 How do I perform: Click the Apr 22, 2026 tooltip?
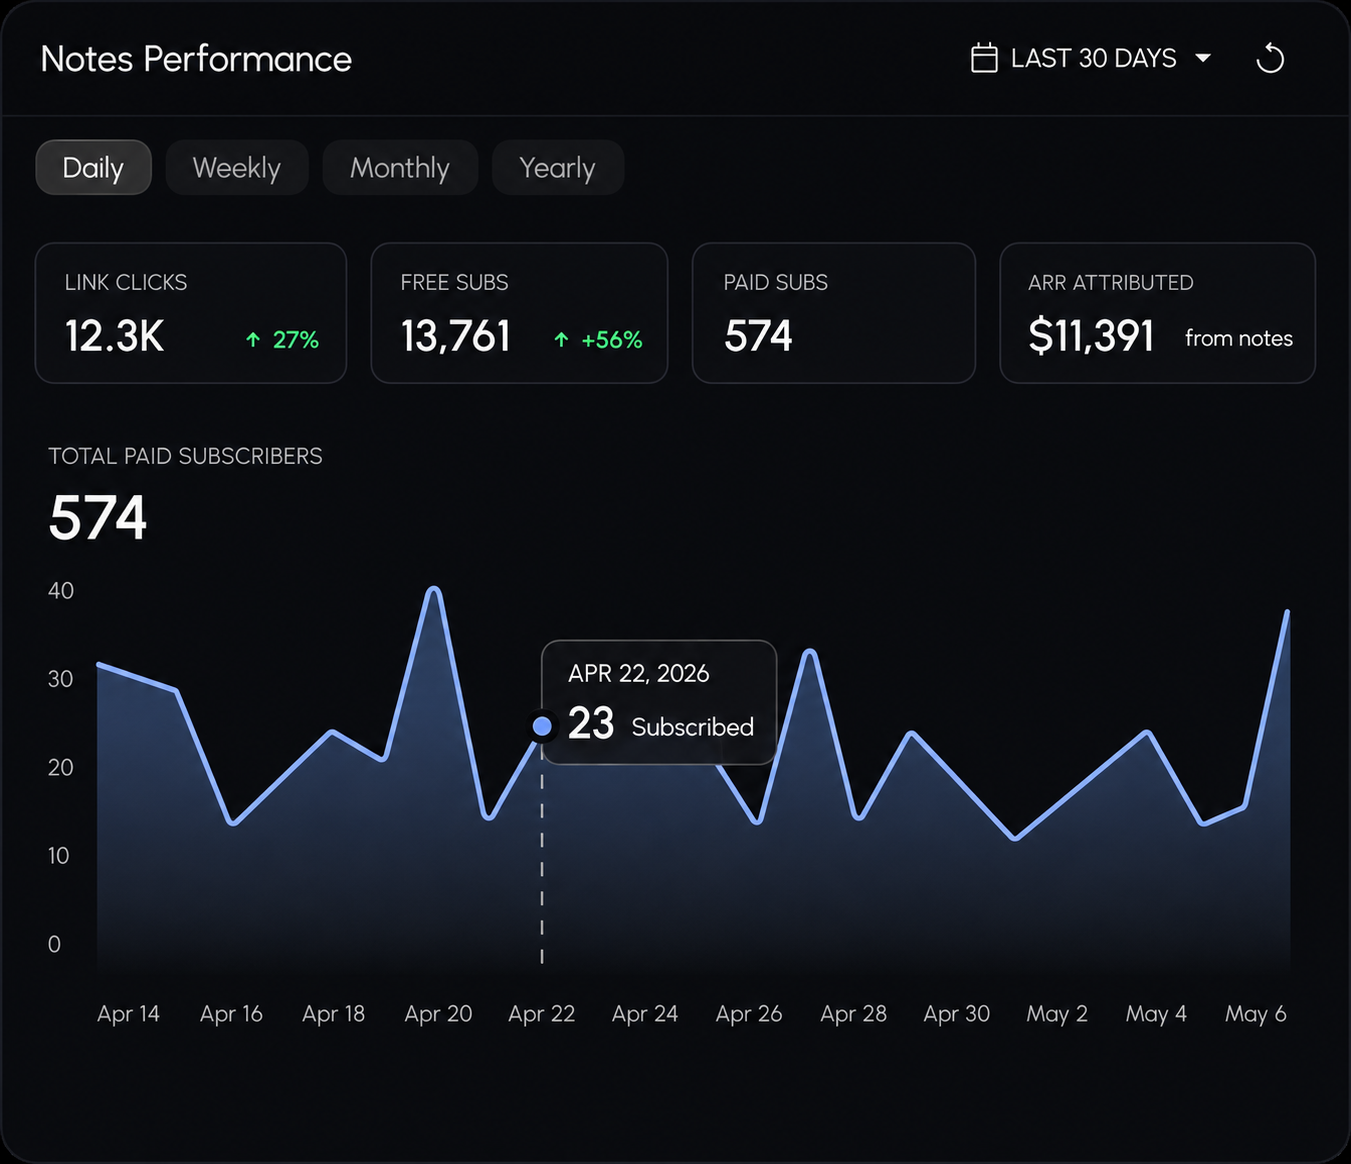(x=659, y=702)
